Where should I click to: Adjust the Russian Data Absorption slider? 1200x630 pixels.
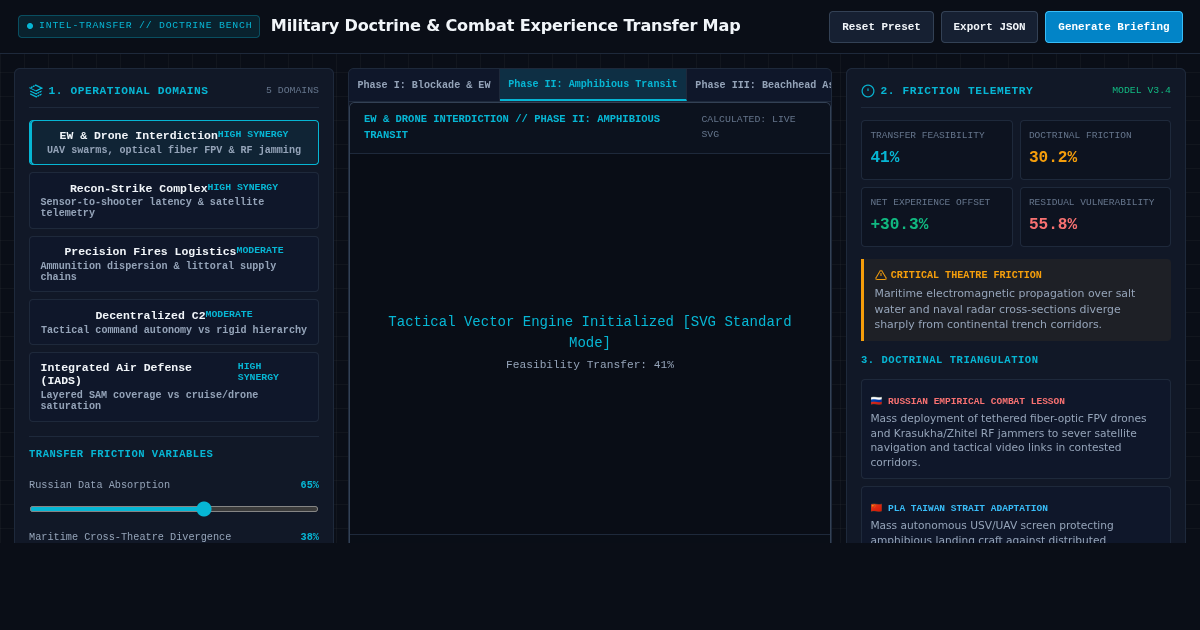tap(174, 509)
